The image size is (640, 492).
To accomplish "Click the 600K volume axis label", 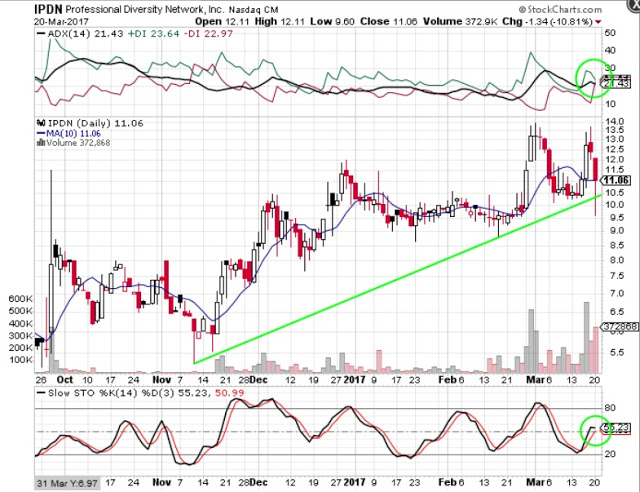I will [20, 299].
